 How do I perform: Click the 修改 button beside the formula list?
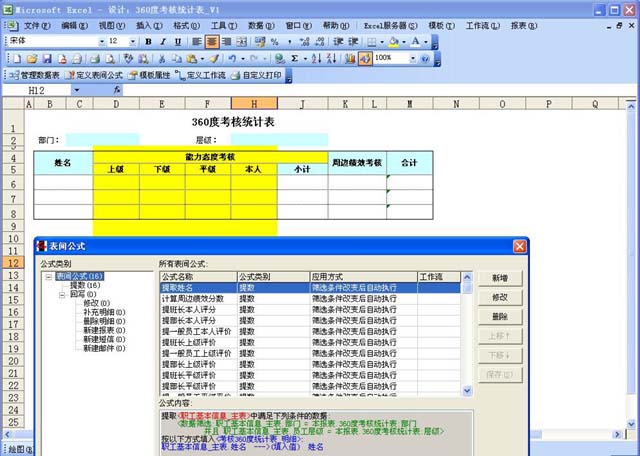point(500,297)
